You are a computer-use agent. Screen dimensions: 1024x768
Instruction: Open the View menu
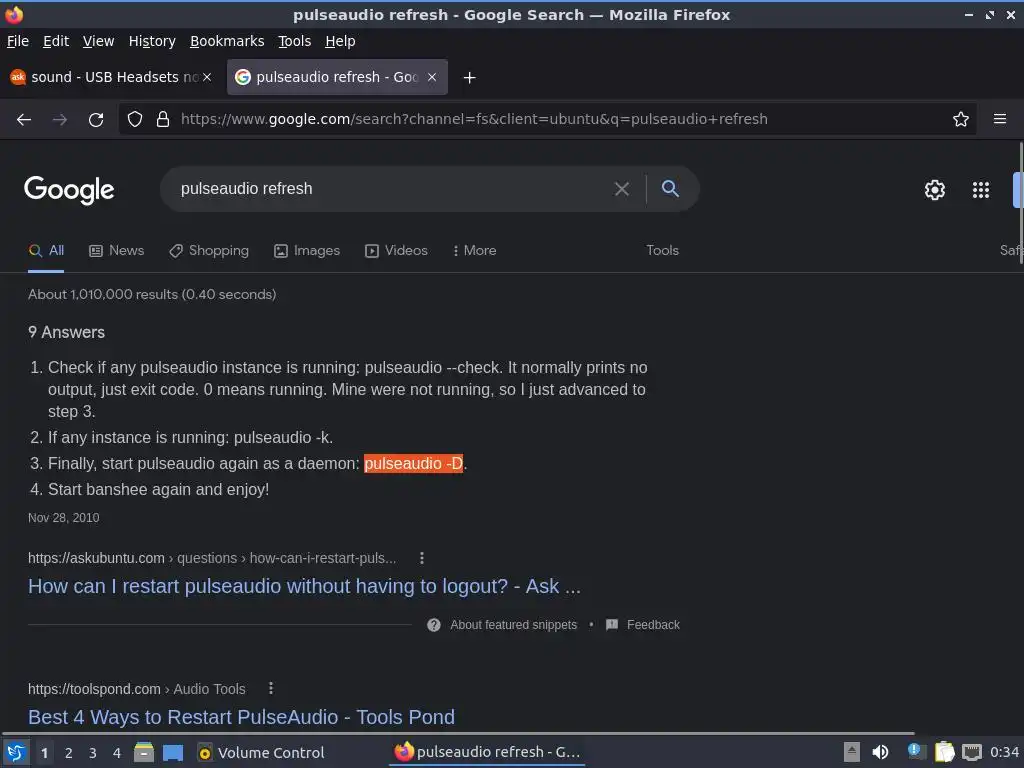tap(99, 41)
